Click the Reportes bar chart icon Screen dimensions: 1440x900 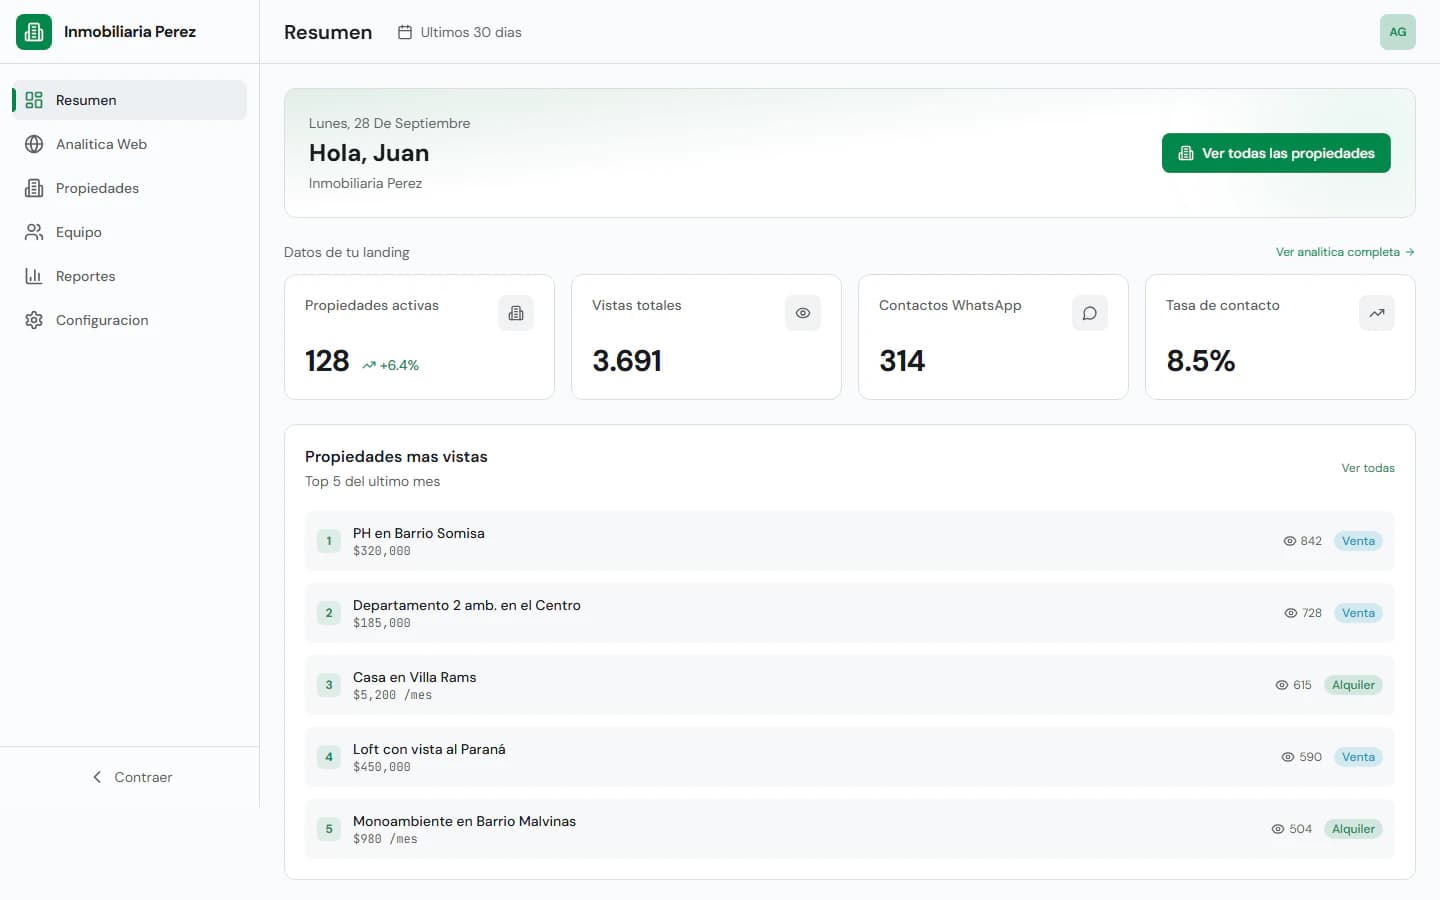coord(34,276)
